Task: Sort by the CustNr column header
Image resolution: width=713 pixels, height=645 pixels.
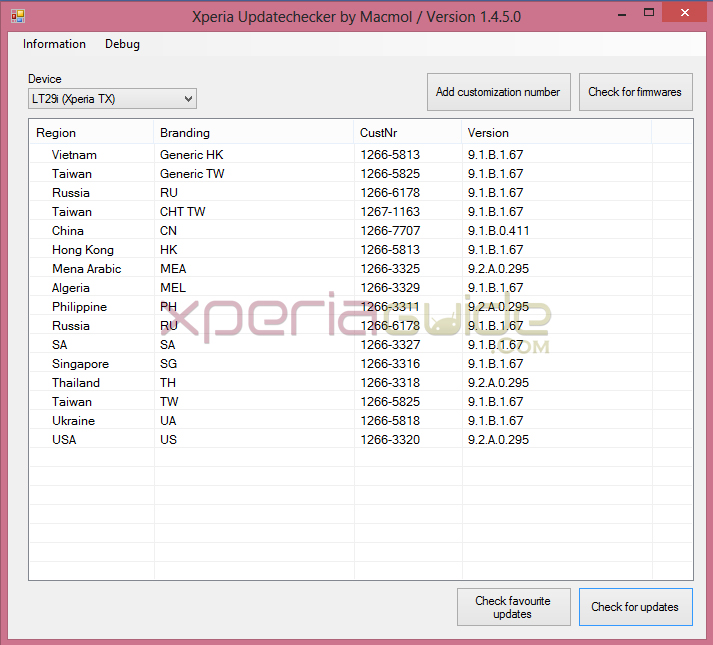Action: [407, 133]
